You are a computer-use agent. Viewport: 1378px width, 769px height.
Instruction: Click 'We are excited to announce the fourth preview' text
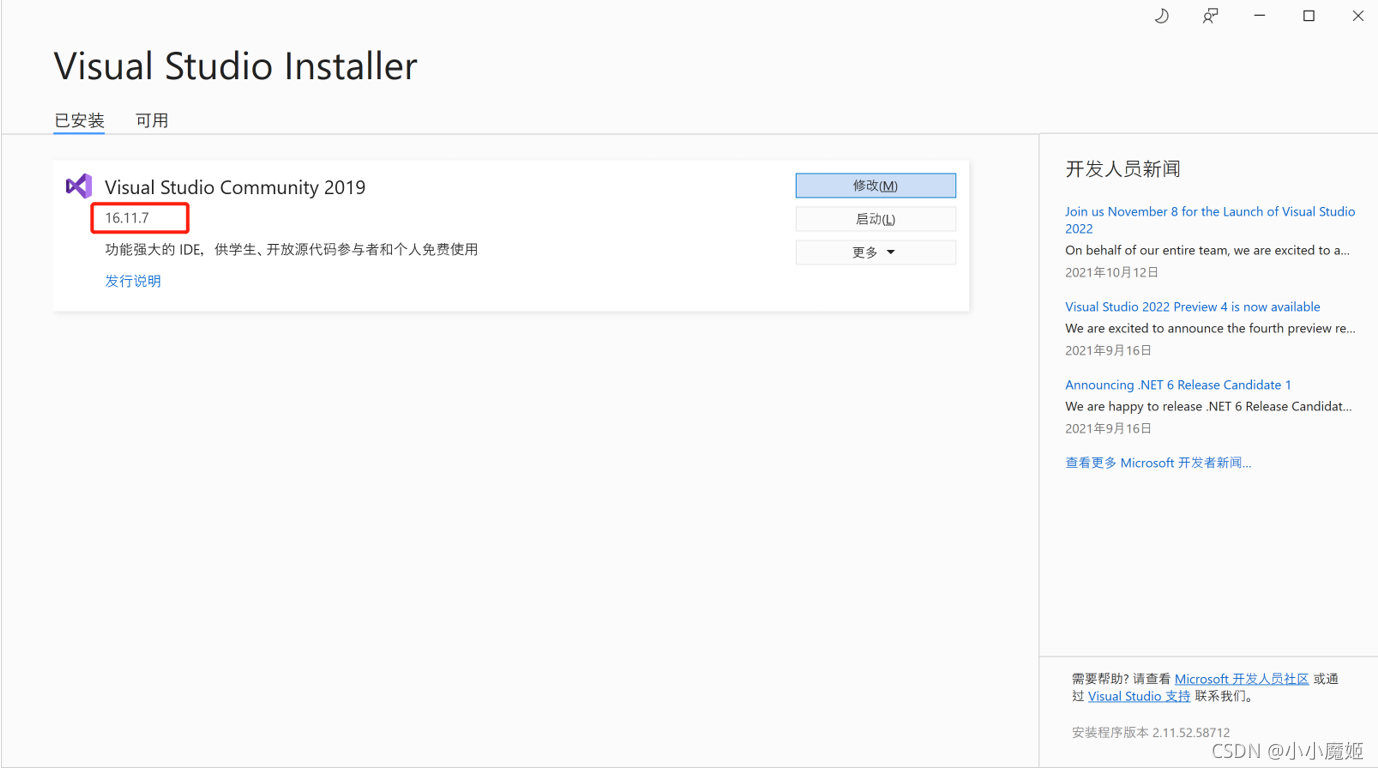coord(1210,328)
